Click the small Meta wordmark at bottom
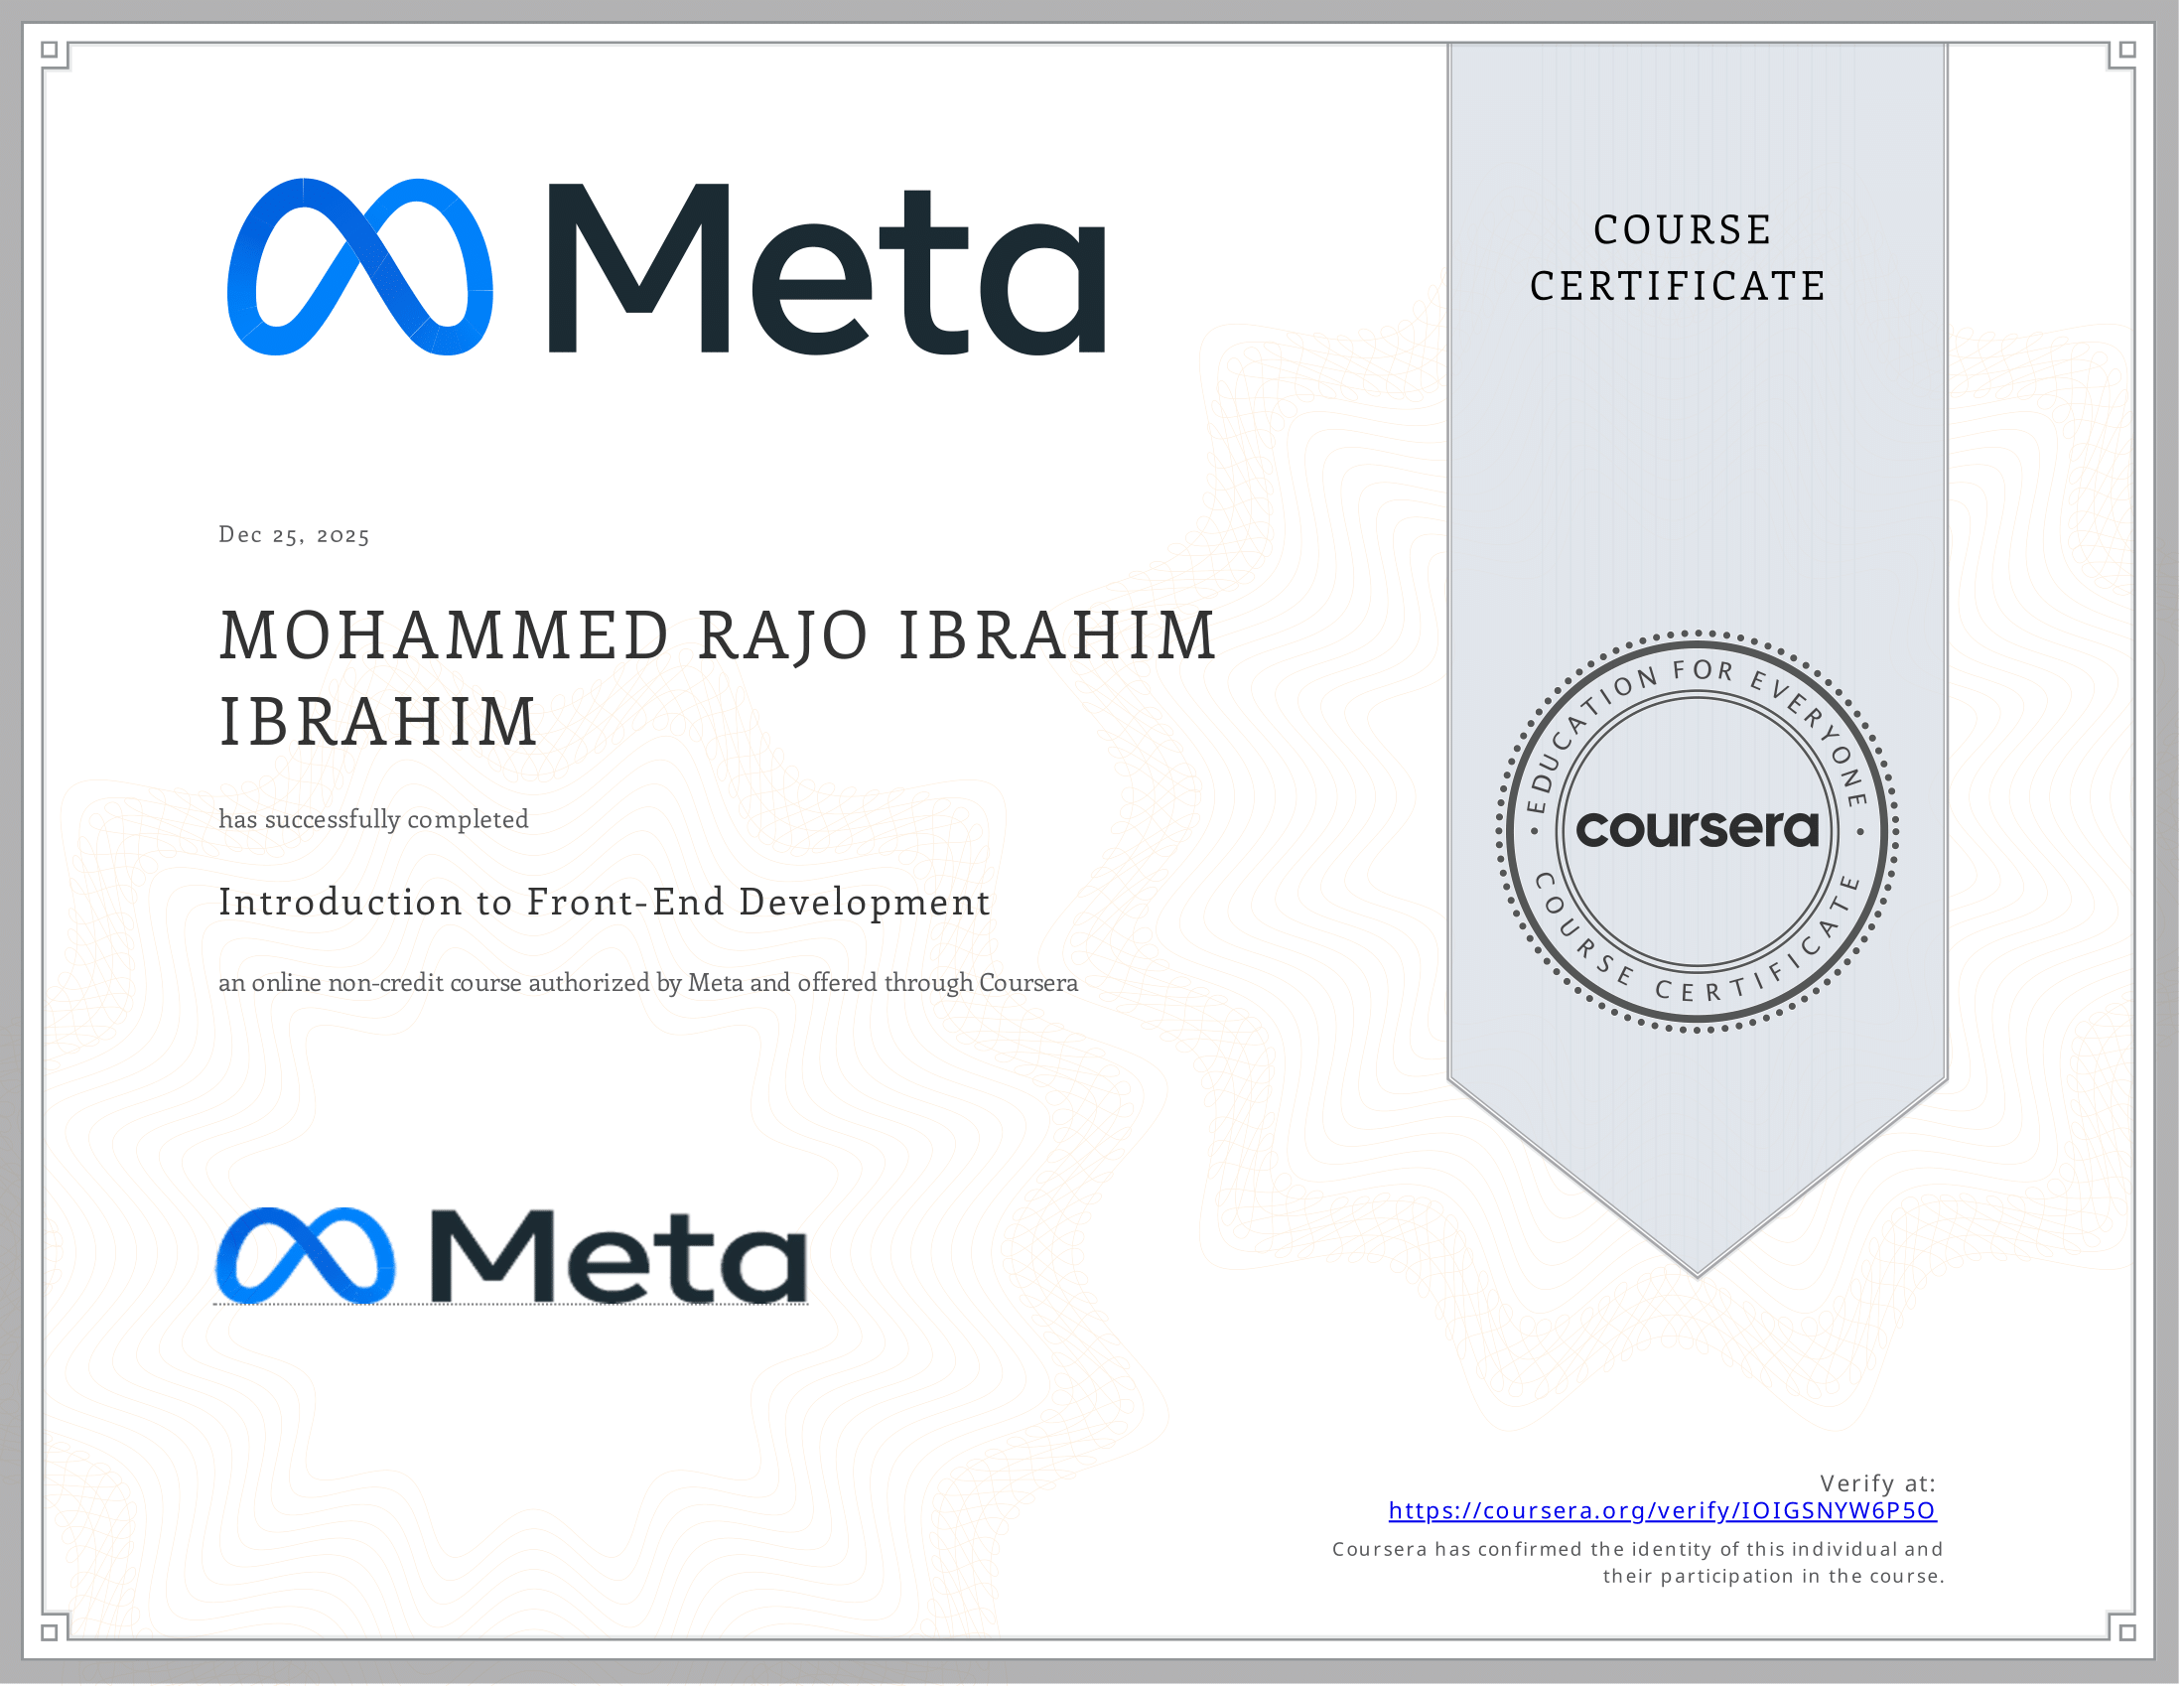2184x1688 pixels. (x=618, y=1256)
